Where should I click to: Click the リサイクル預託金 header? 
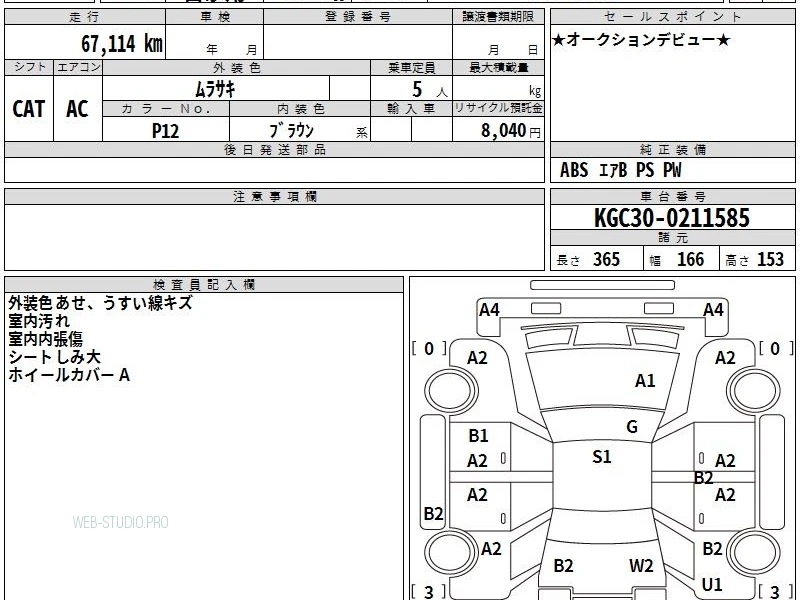498,109
